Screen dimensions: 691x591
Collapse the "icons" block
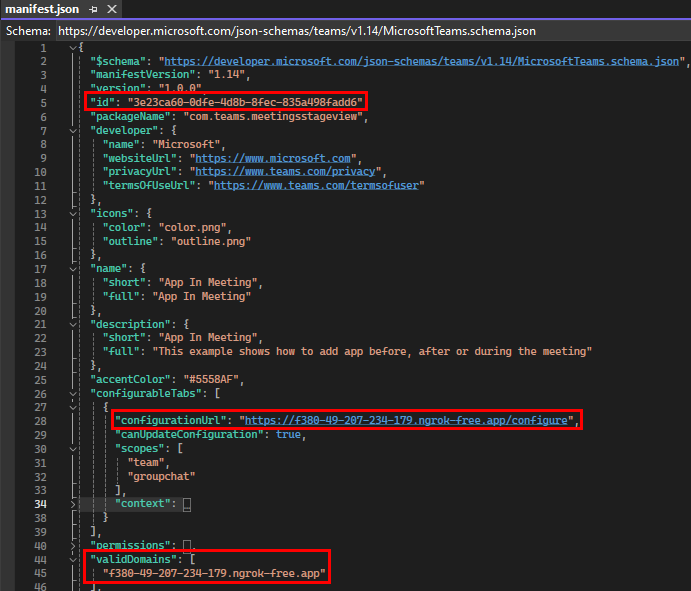click(73, 213)
